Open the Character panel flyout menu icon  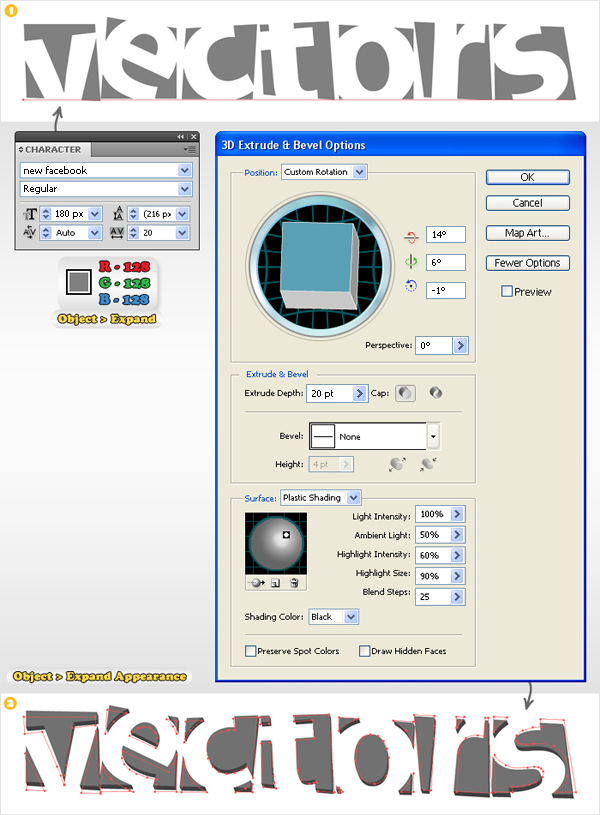click(189, 149)
